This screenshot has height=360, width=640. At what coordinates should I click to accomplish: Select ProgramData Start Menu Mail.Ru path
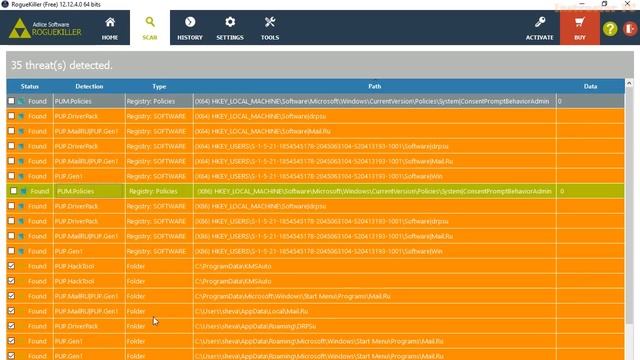pyautogui.click(x=292, y=296)
